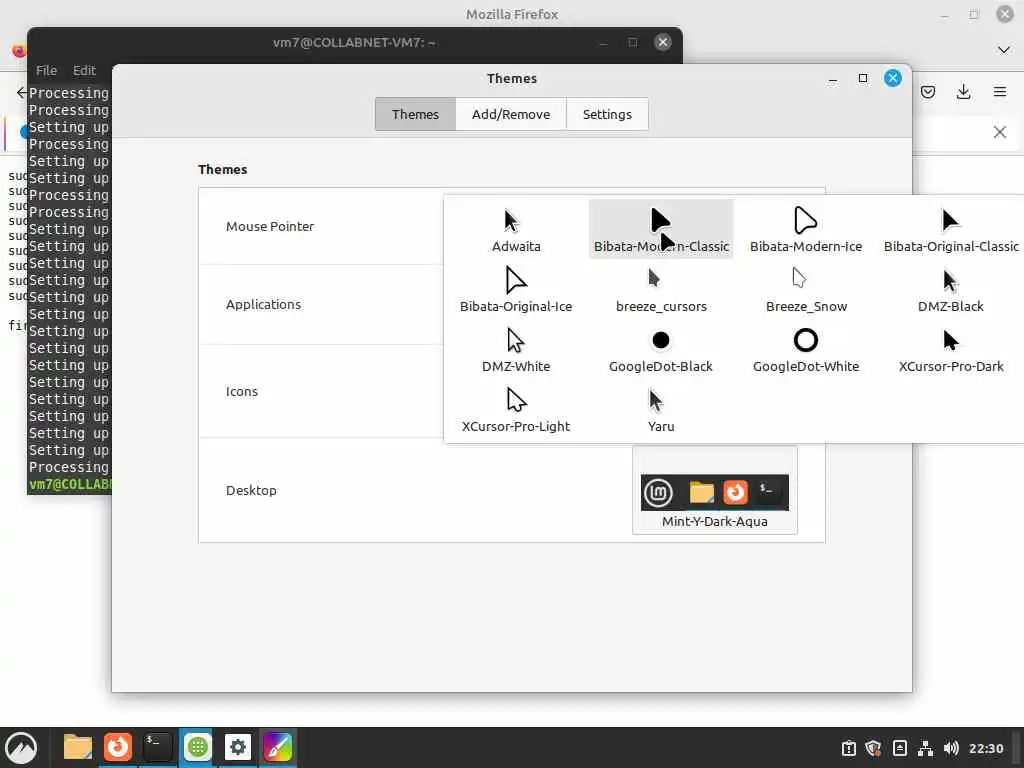Close the terminal window
The width and height of the screenshot is (1024, 768).
click(663, 42)
